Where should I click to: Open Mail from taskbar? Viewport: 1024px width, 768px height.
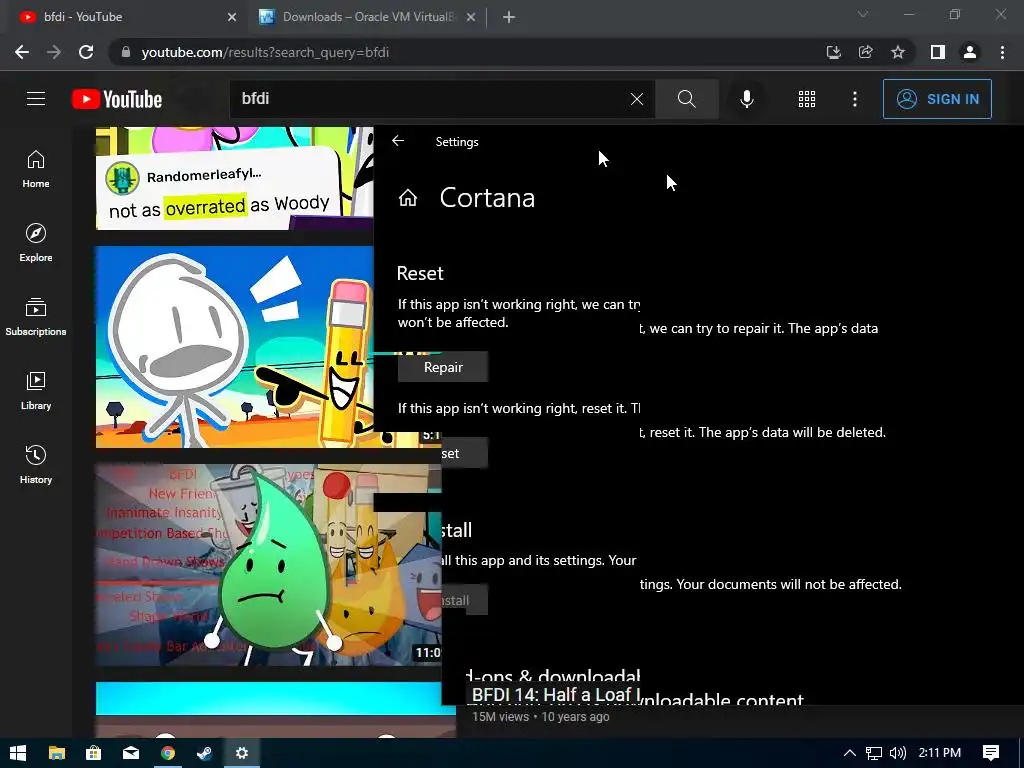tap(131, 753)
